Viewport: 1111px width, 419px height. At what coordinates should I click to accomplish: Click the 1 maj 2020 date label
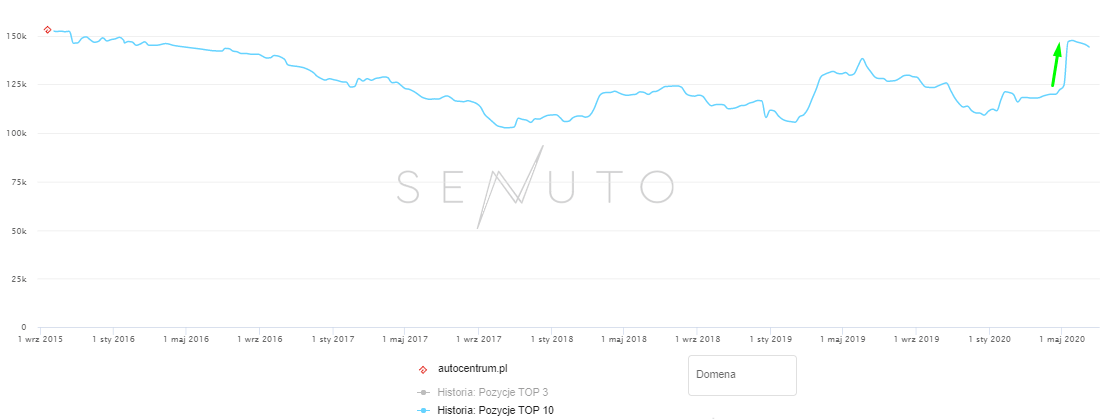coord(1062,341)
